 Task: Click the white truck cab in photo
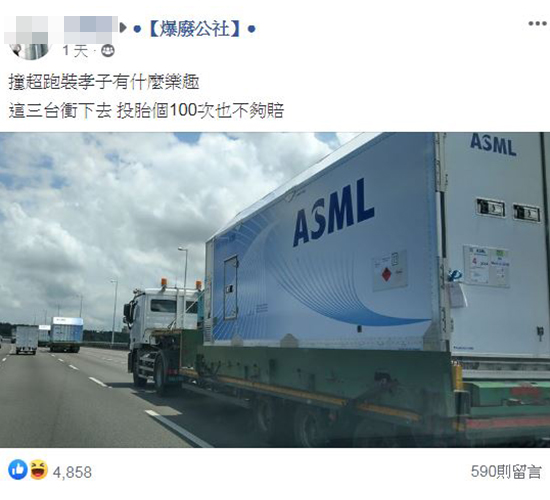161,316
